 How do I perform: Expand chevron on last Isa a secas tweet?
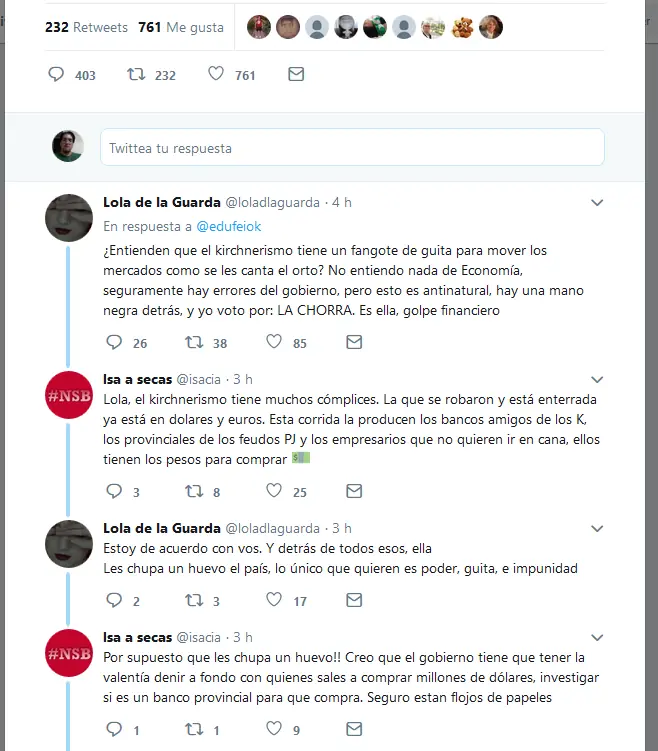tap(597, 637)
